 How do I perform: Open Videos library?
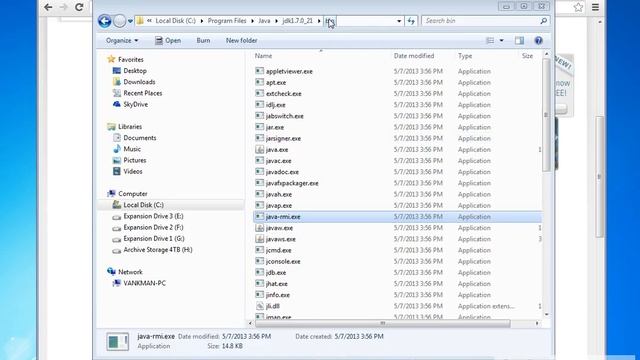click(133, 171)
